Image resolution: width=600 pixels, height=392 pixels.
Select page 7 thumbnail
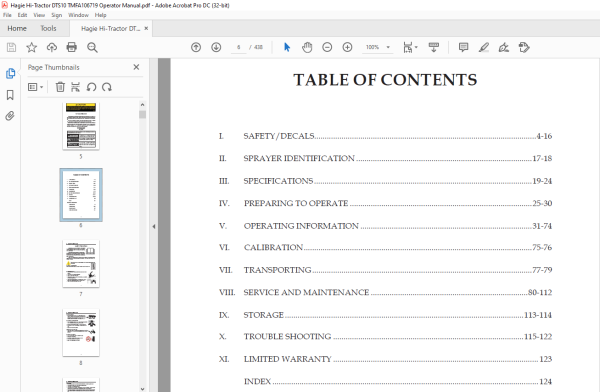tap(81, 263)
